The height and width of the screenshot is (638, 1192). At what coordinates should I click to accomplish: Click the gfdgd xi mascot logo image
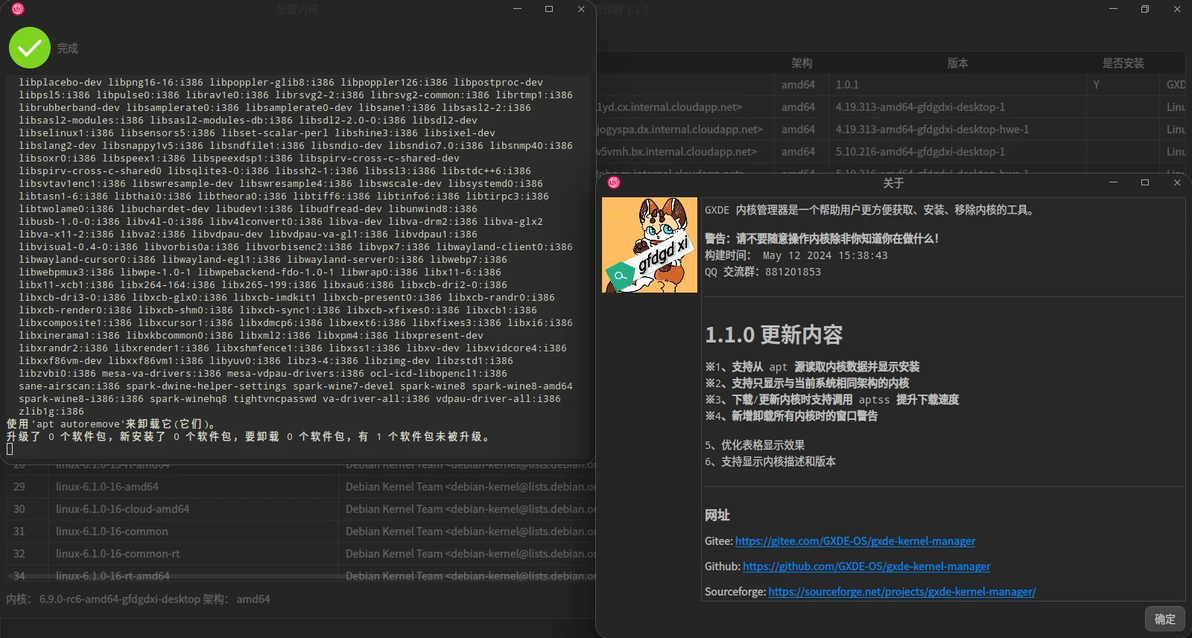point(649,245)
